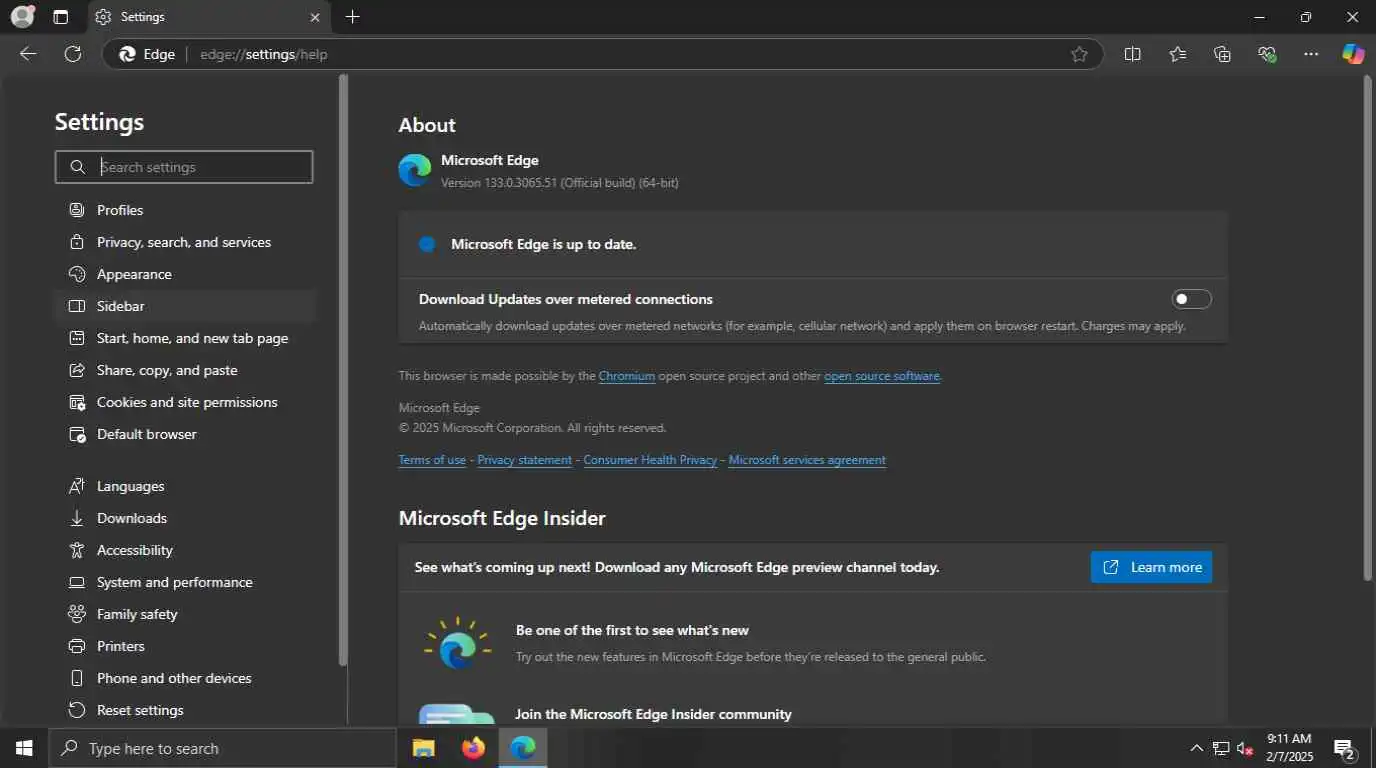Open the tab actions menu icon
The width and height of the screenshot is (1376, 768).
click(x=61, y=17)
